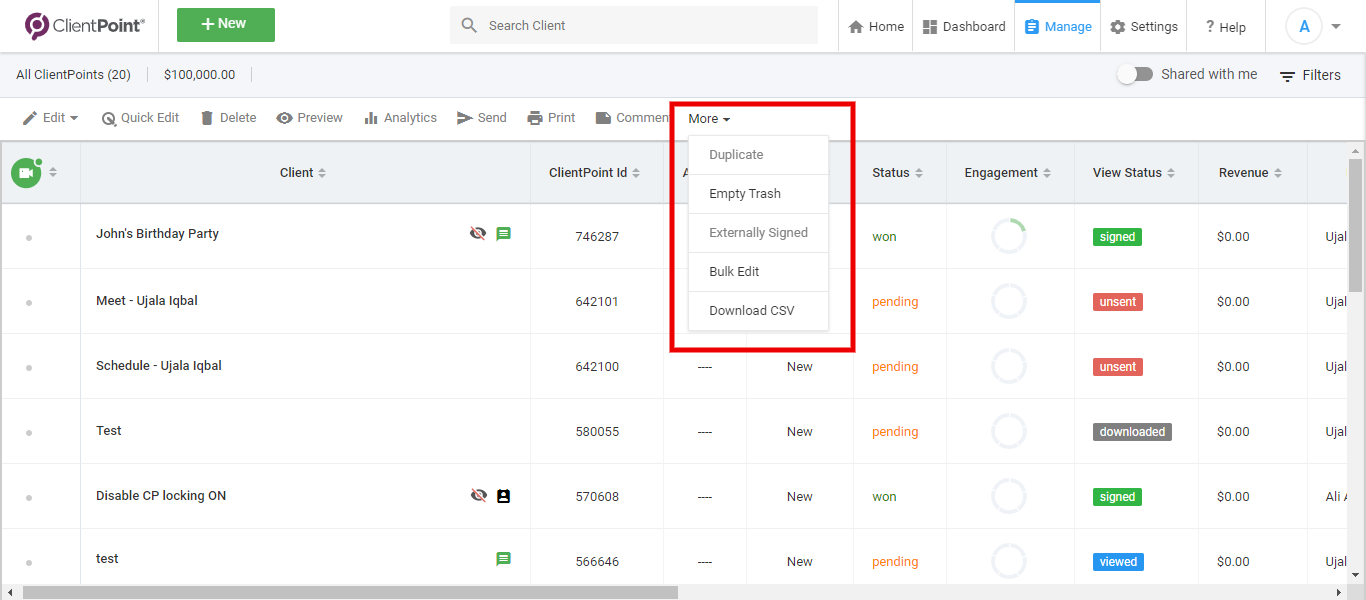Click the Delete trash icon

tap(207, 118)
